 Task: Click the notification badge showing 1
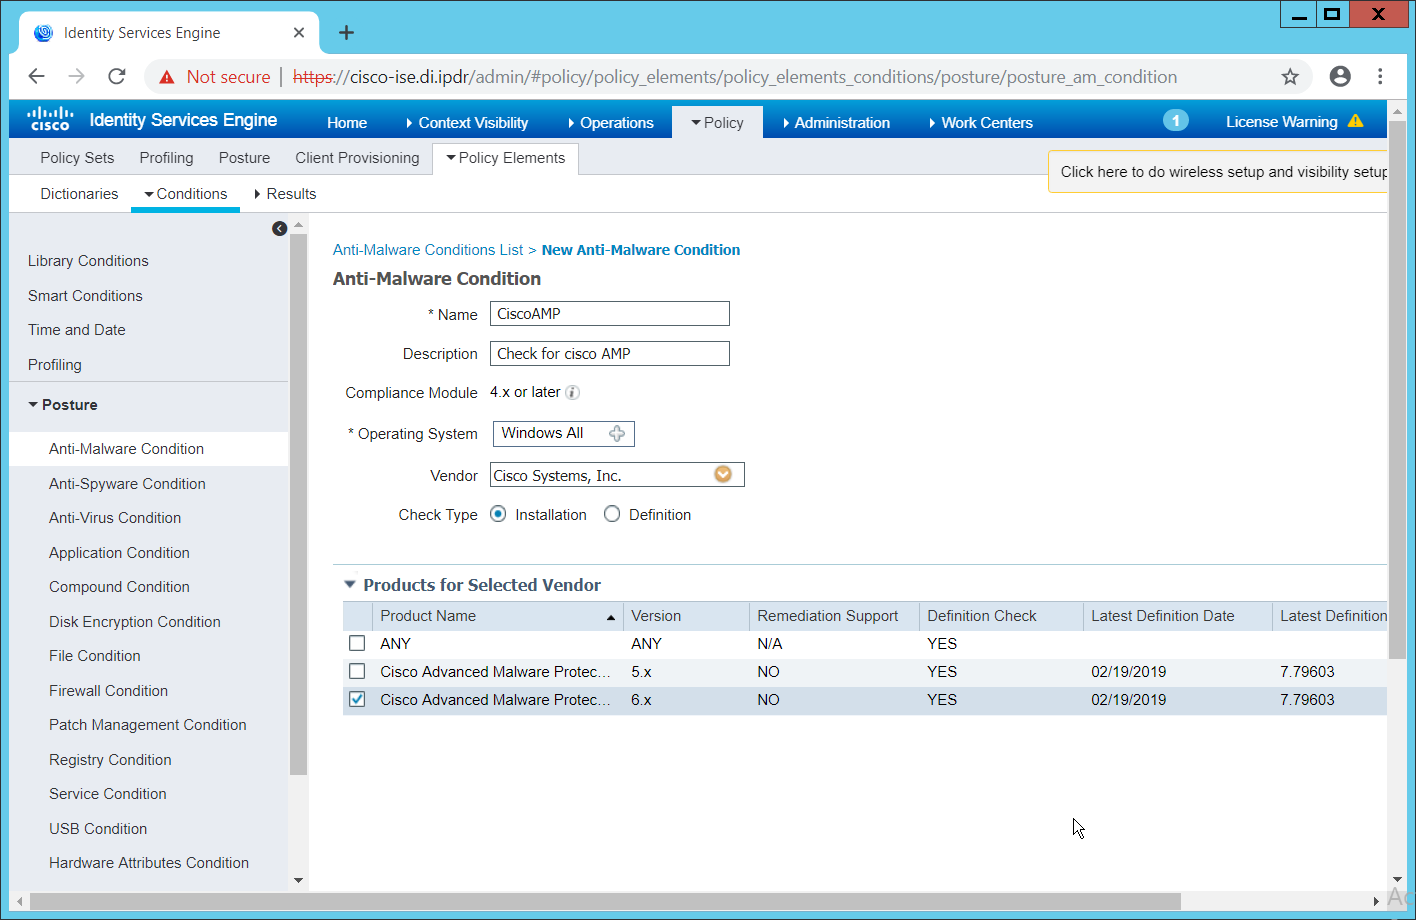click(1175, 121)
